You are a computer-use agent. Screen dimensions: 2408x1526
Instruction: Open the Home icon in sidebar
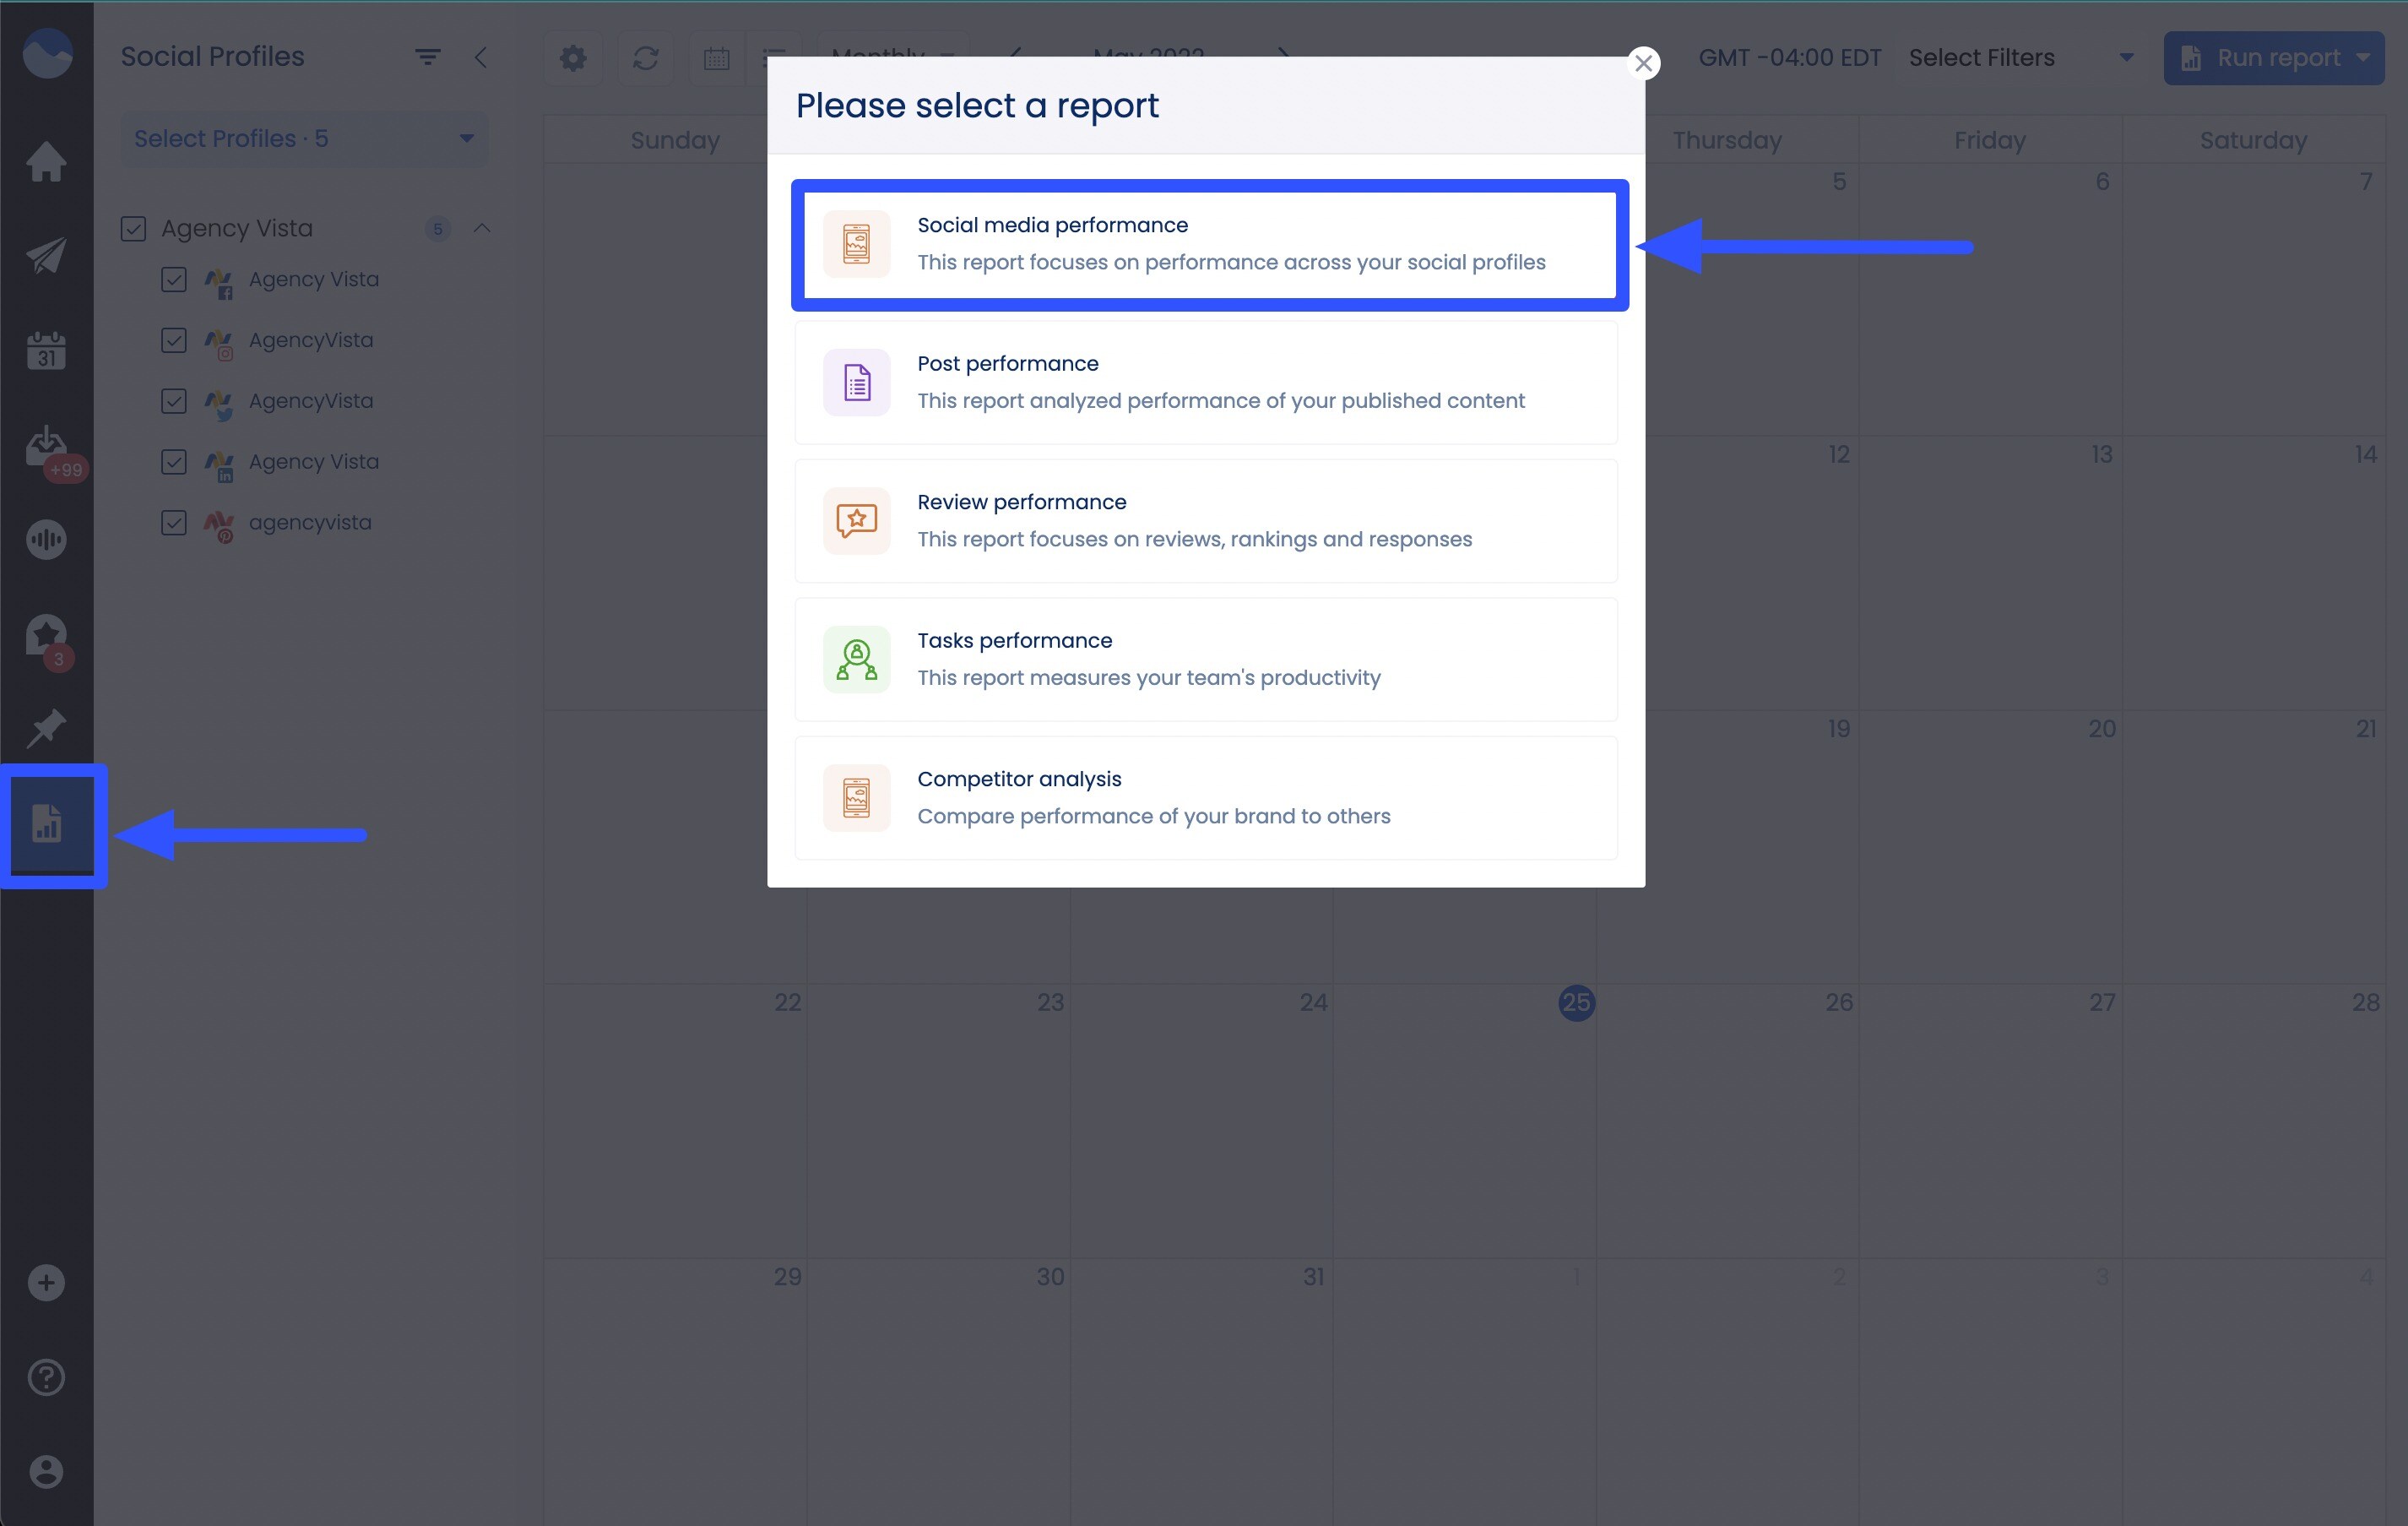(46, 161)
